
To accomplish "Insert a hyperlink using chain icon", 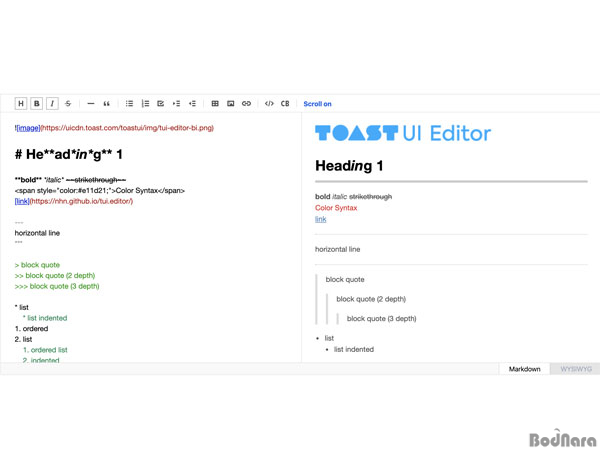I will [x=246, y=103].
